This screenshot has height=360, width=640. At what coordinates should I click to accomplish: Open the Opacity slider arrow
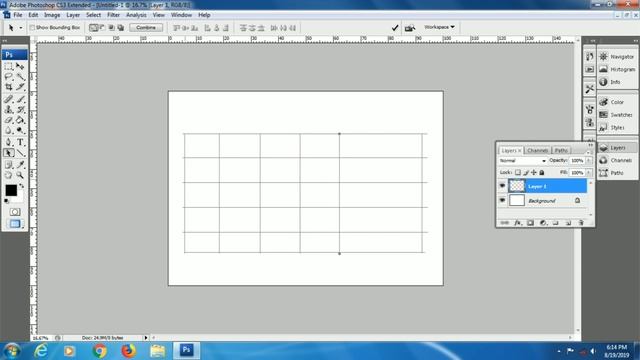pos(589,161)
